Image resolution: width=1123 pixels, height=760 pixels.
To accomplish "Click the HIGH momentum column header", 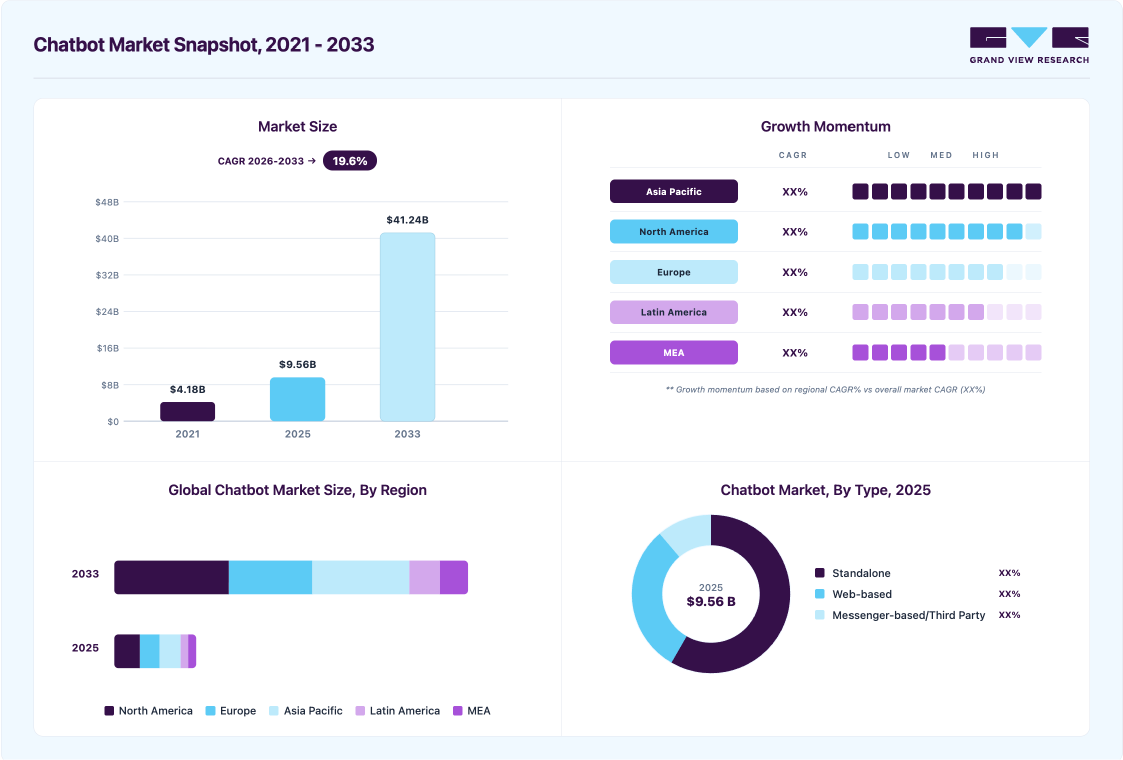I will coord(985,155).
